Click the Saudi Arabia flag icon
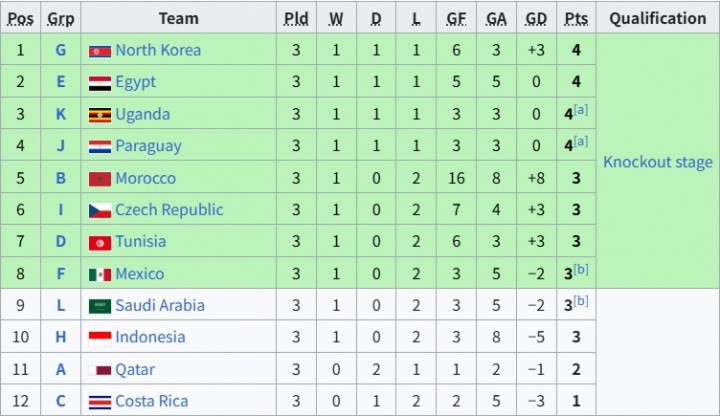The height and width of the screenshot is (416, 720). pyautogui.click(x=99, y=306)
